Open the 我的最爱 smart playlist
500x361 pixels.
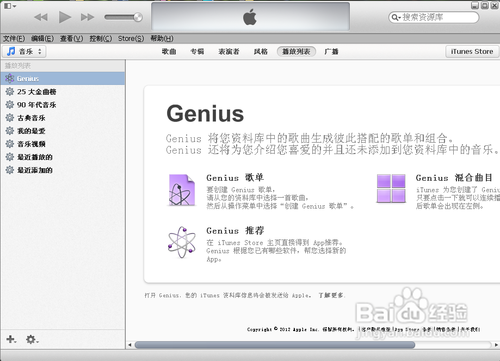[63, 131]
